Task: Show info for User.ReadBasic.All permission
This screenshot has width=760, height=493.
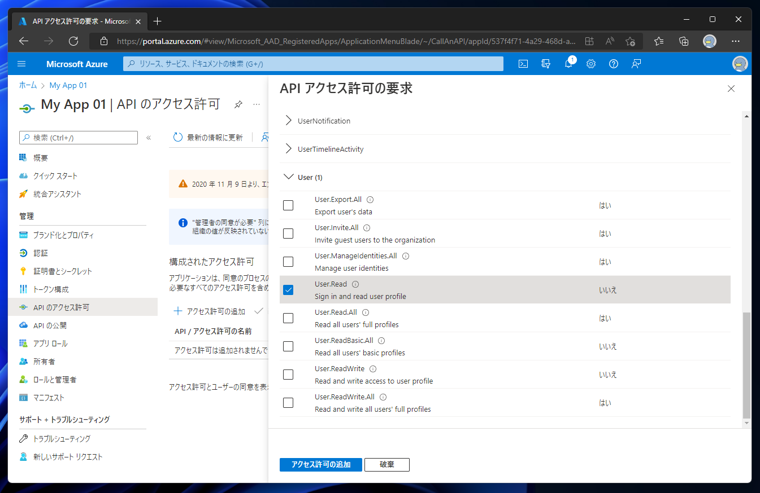Action: click(381, 341)
